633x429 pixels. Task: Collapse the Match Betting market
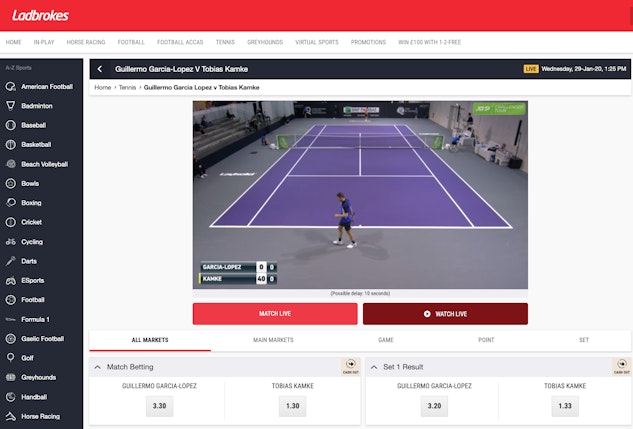pyautogui.click(x=97, y=367)
